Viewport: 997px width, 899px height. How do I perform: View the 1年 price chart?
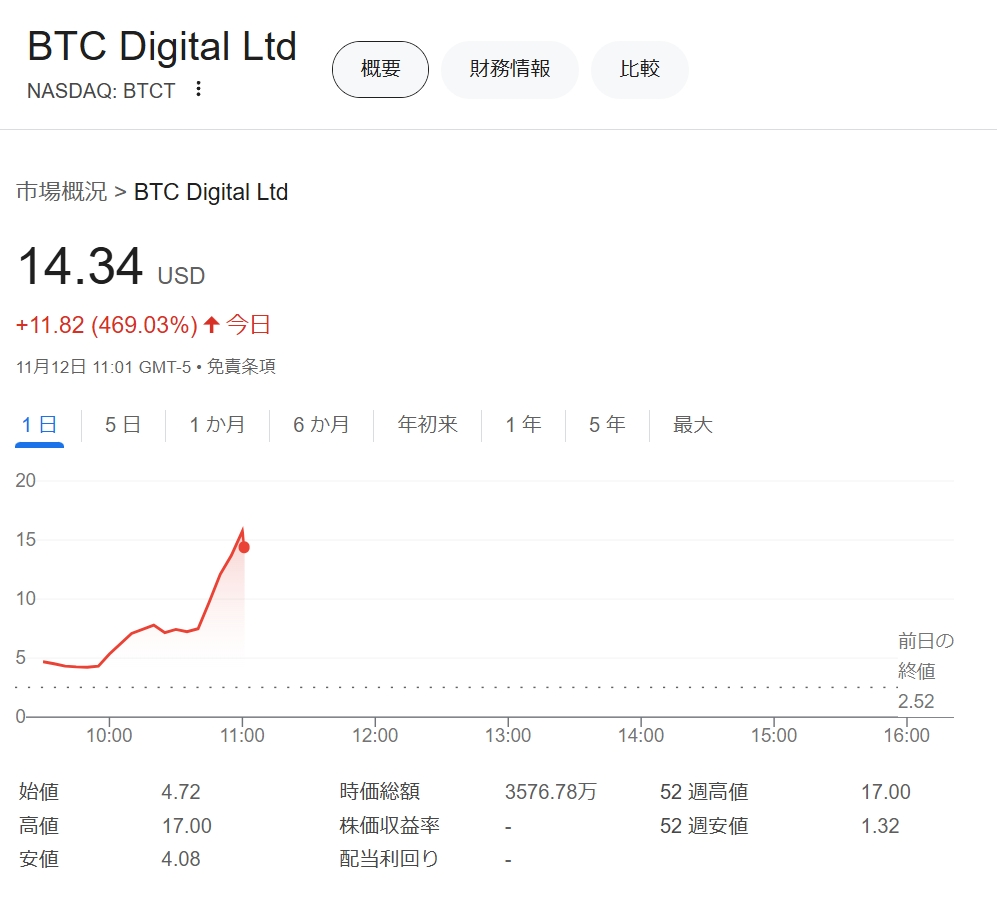(521, 424)
